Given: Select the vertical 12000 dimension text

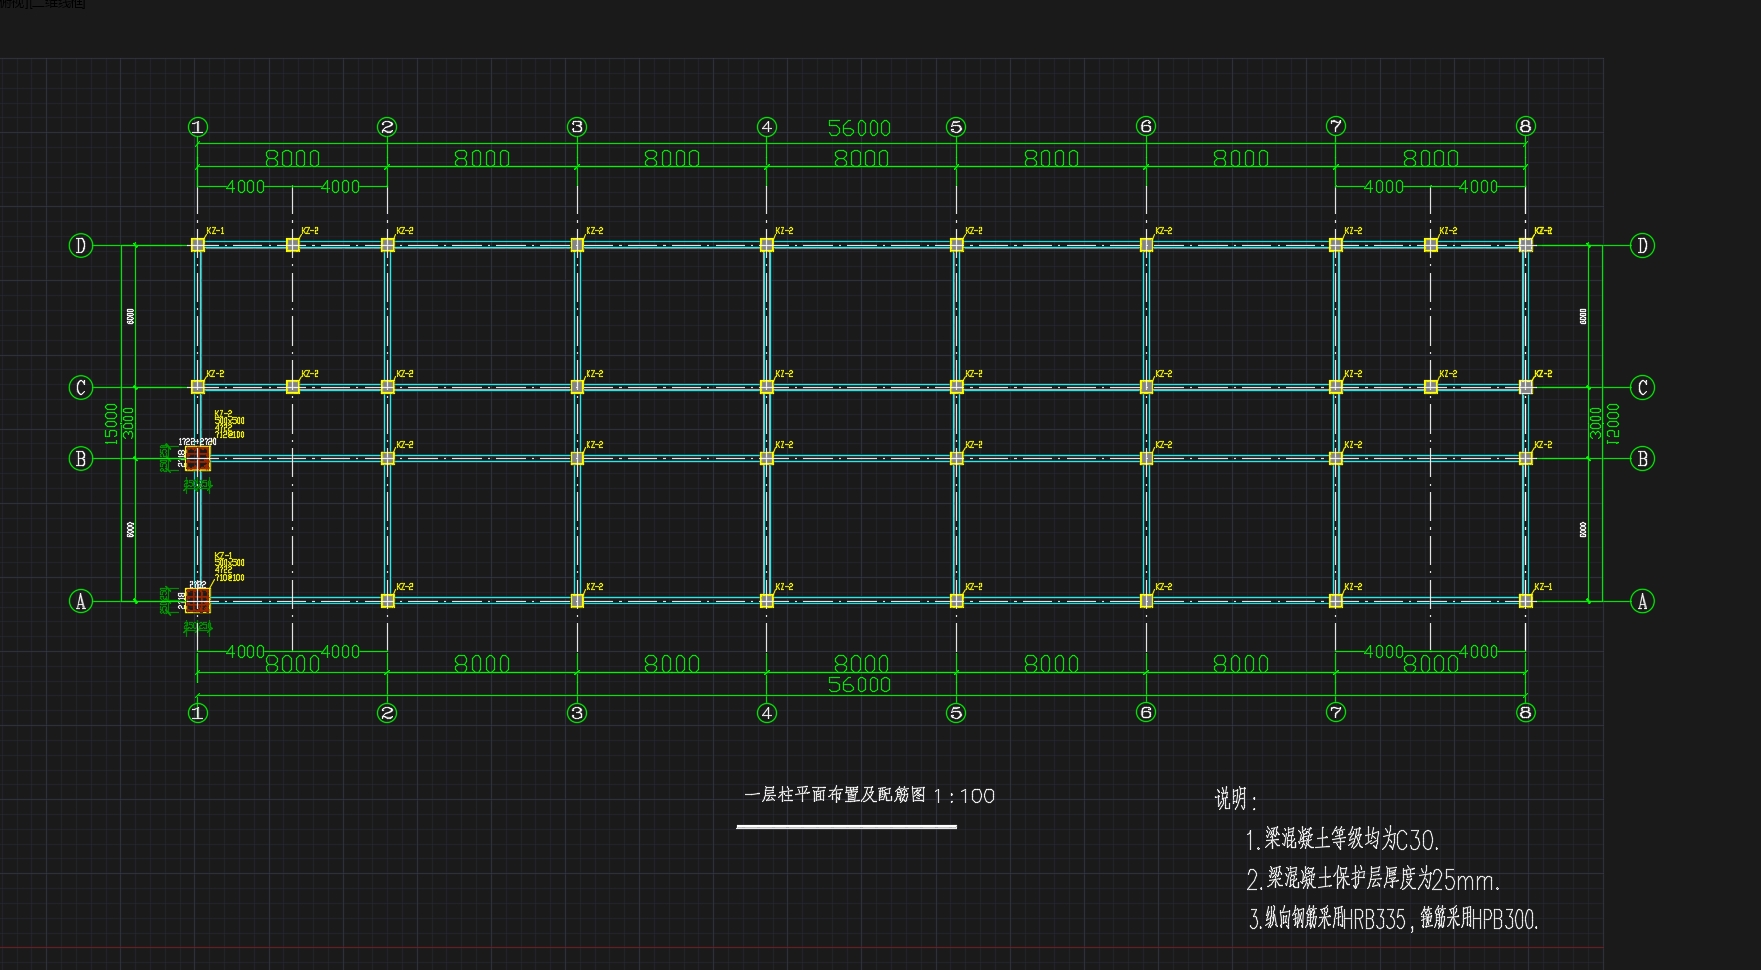Looking at the screenshot, I should 1612,423.
